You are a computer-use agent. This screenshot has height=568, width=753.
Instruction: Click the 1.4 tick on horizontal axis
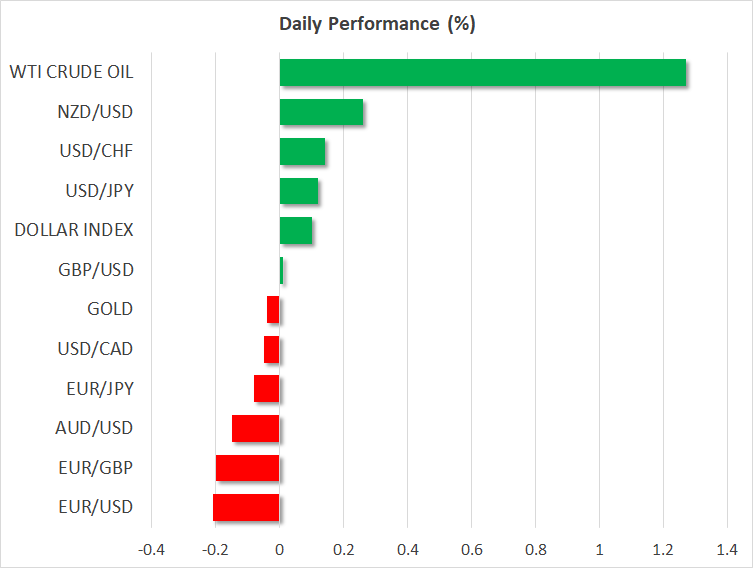[726, 550]
